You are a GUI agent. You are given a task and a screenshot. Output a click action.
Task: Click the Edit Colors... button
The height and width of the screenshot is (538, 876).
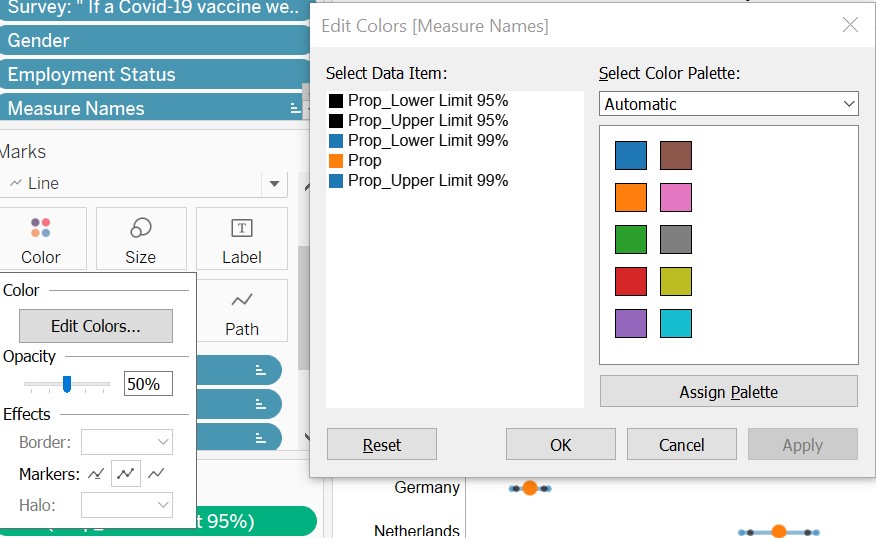click(96, 326)
